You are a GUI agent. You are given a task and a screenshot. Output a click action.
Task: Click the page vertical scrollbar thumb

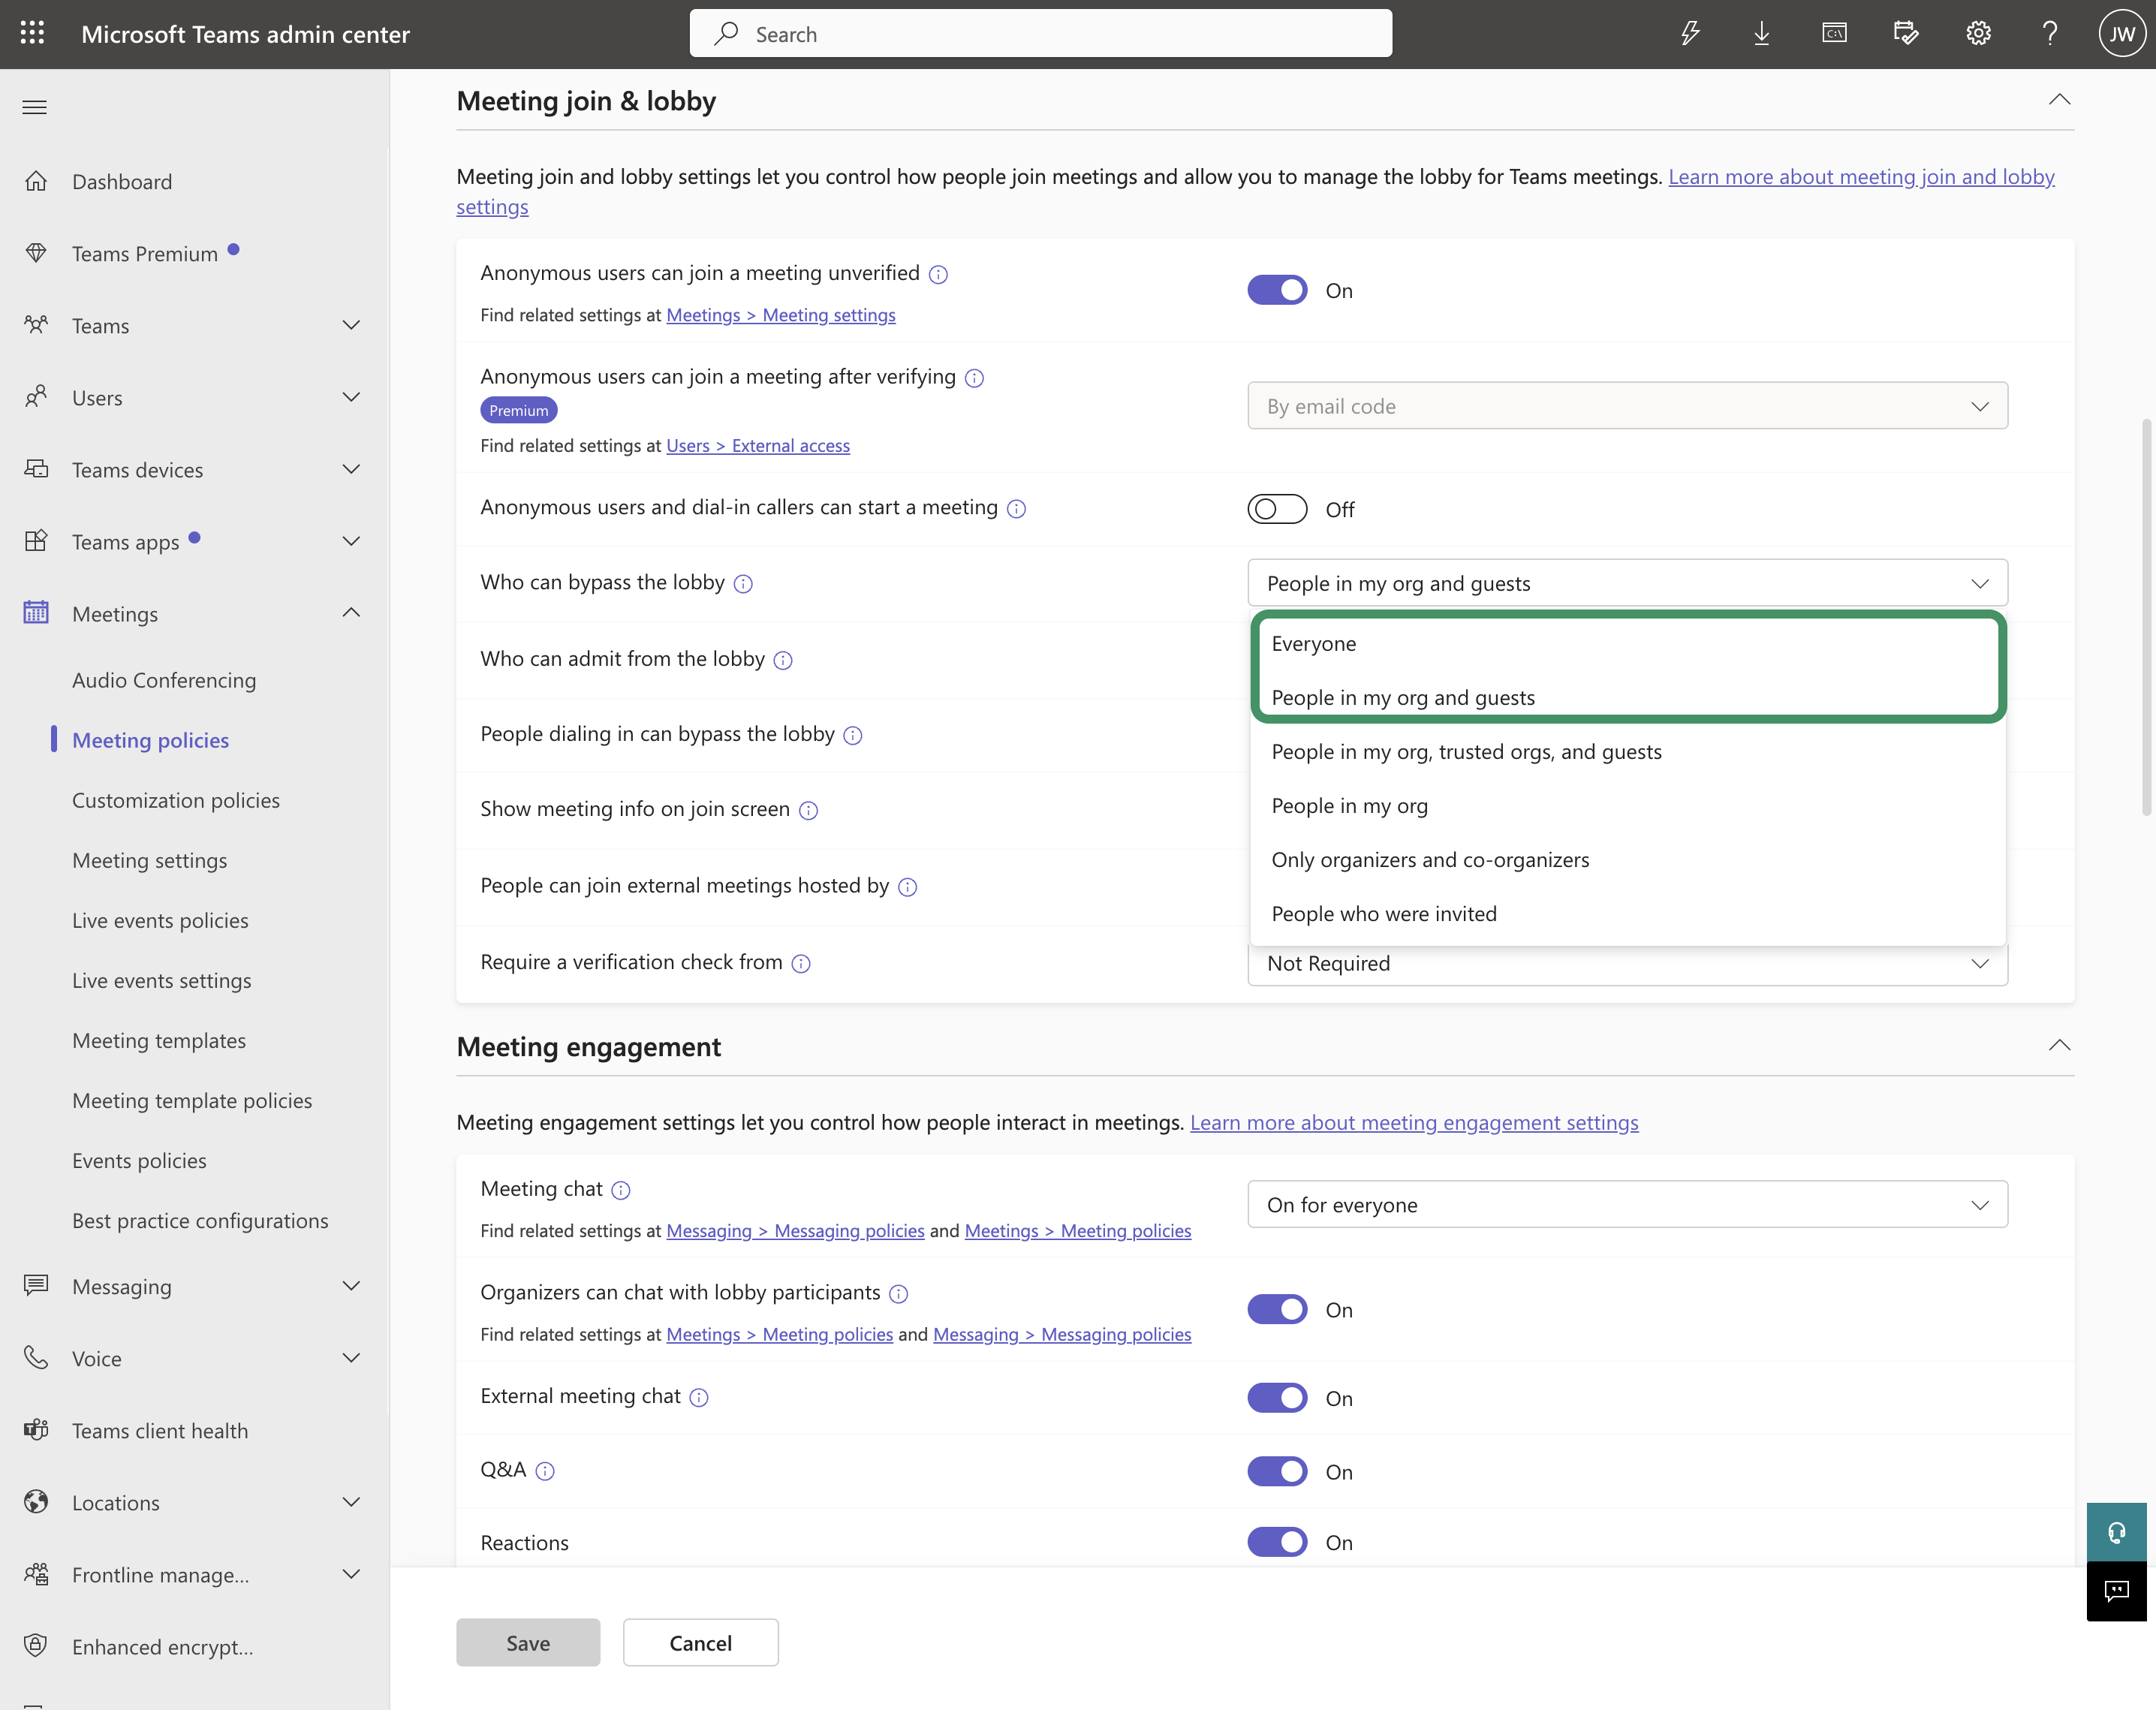pos(2146,617)
